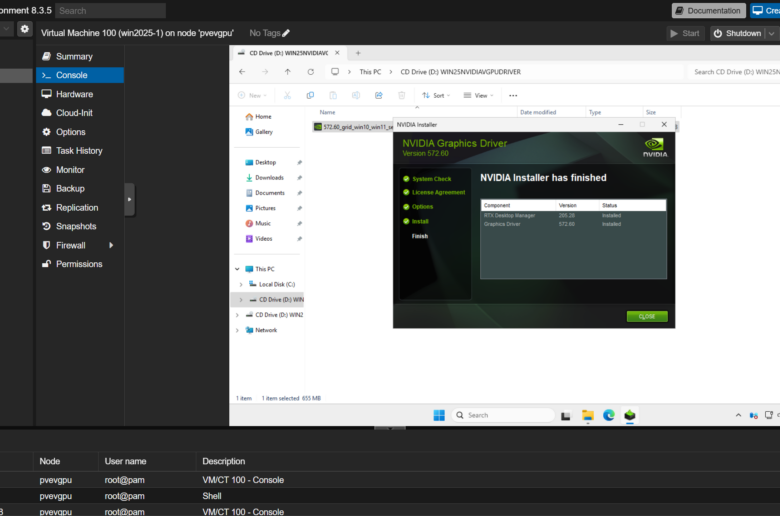
Task: Click CLOSE in the NVIDIA Installer
Action: click(x=647, y=316)
